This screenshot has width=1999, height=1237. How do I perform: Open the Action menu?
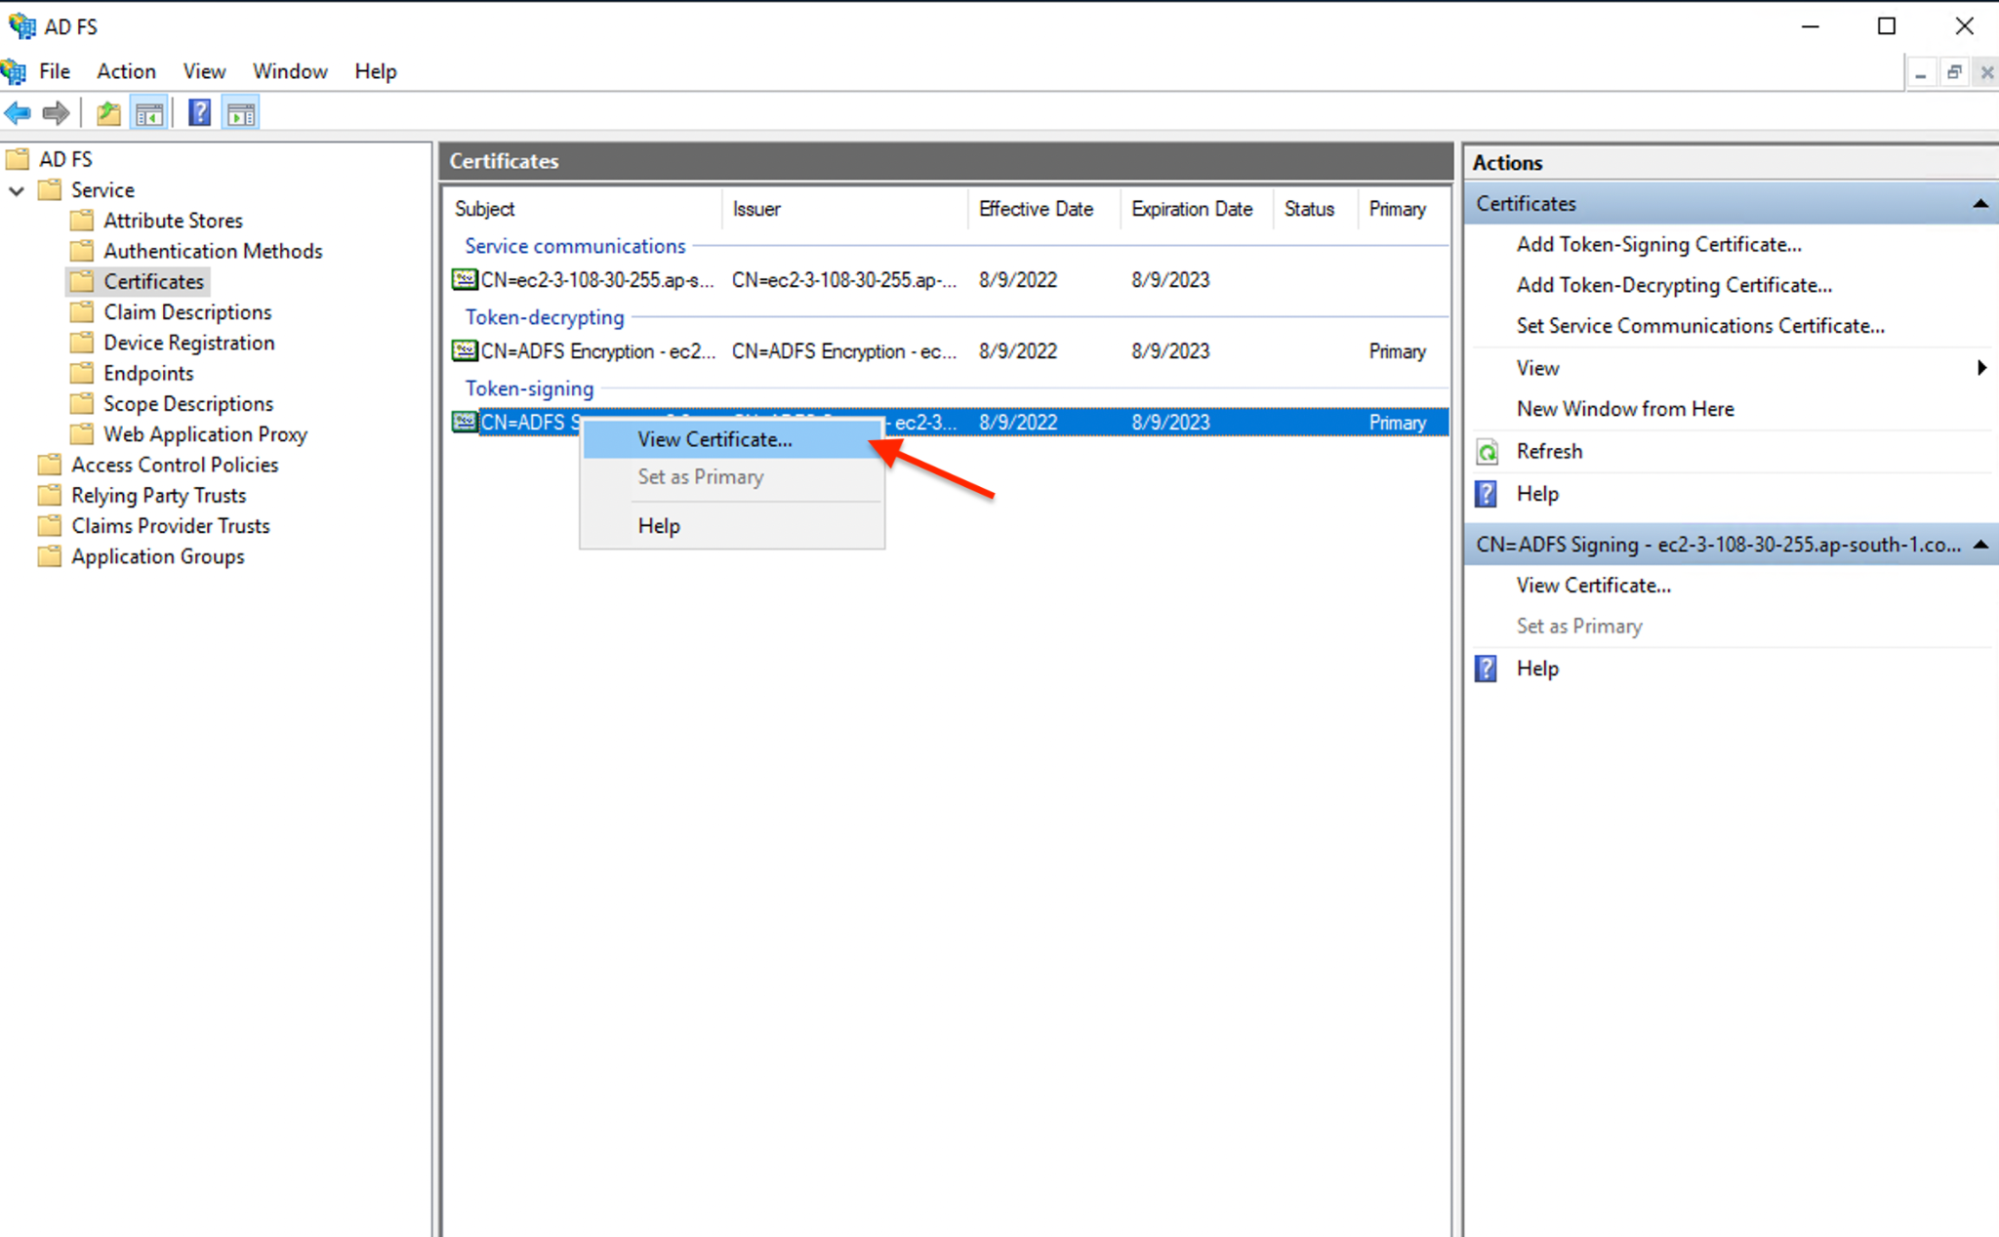click(x=126, y=71)
